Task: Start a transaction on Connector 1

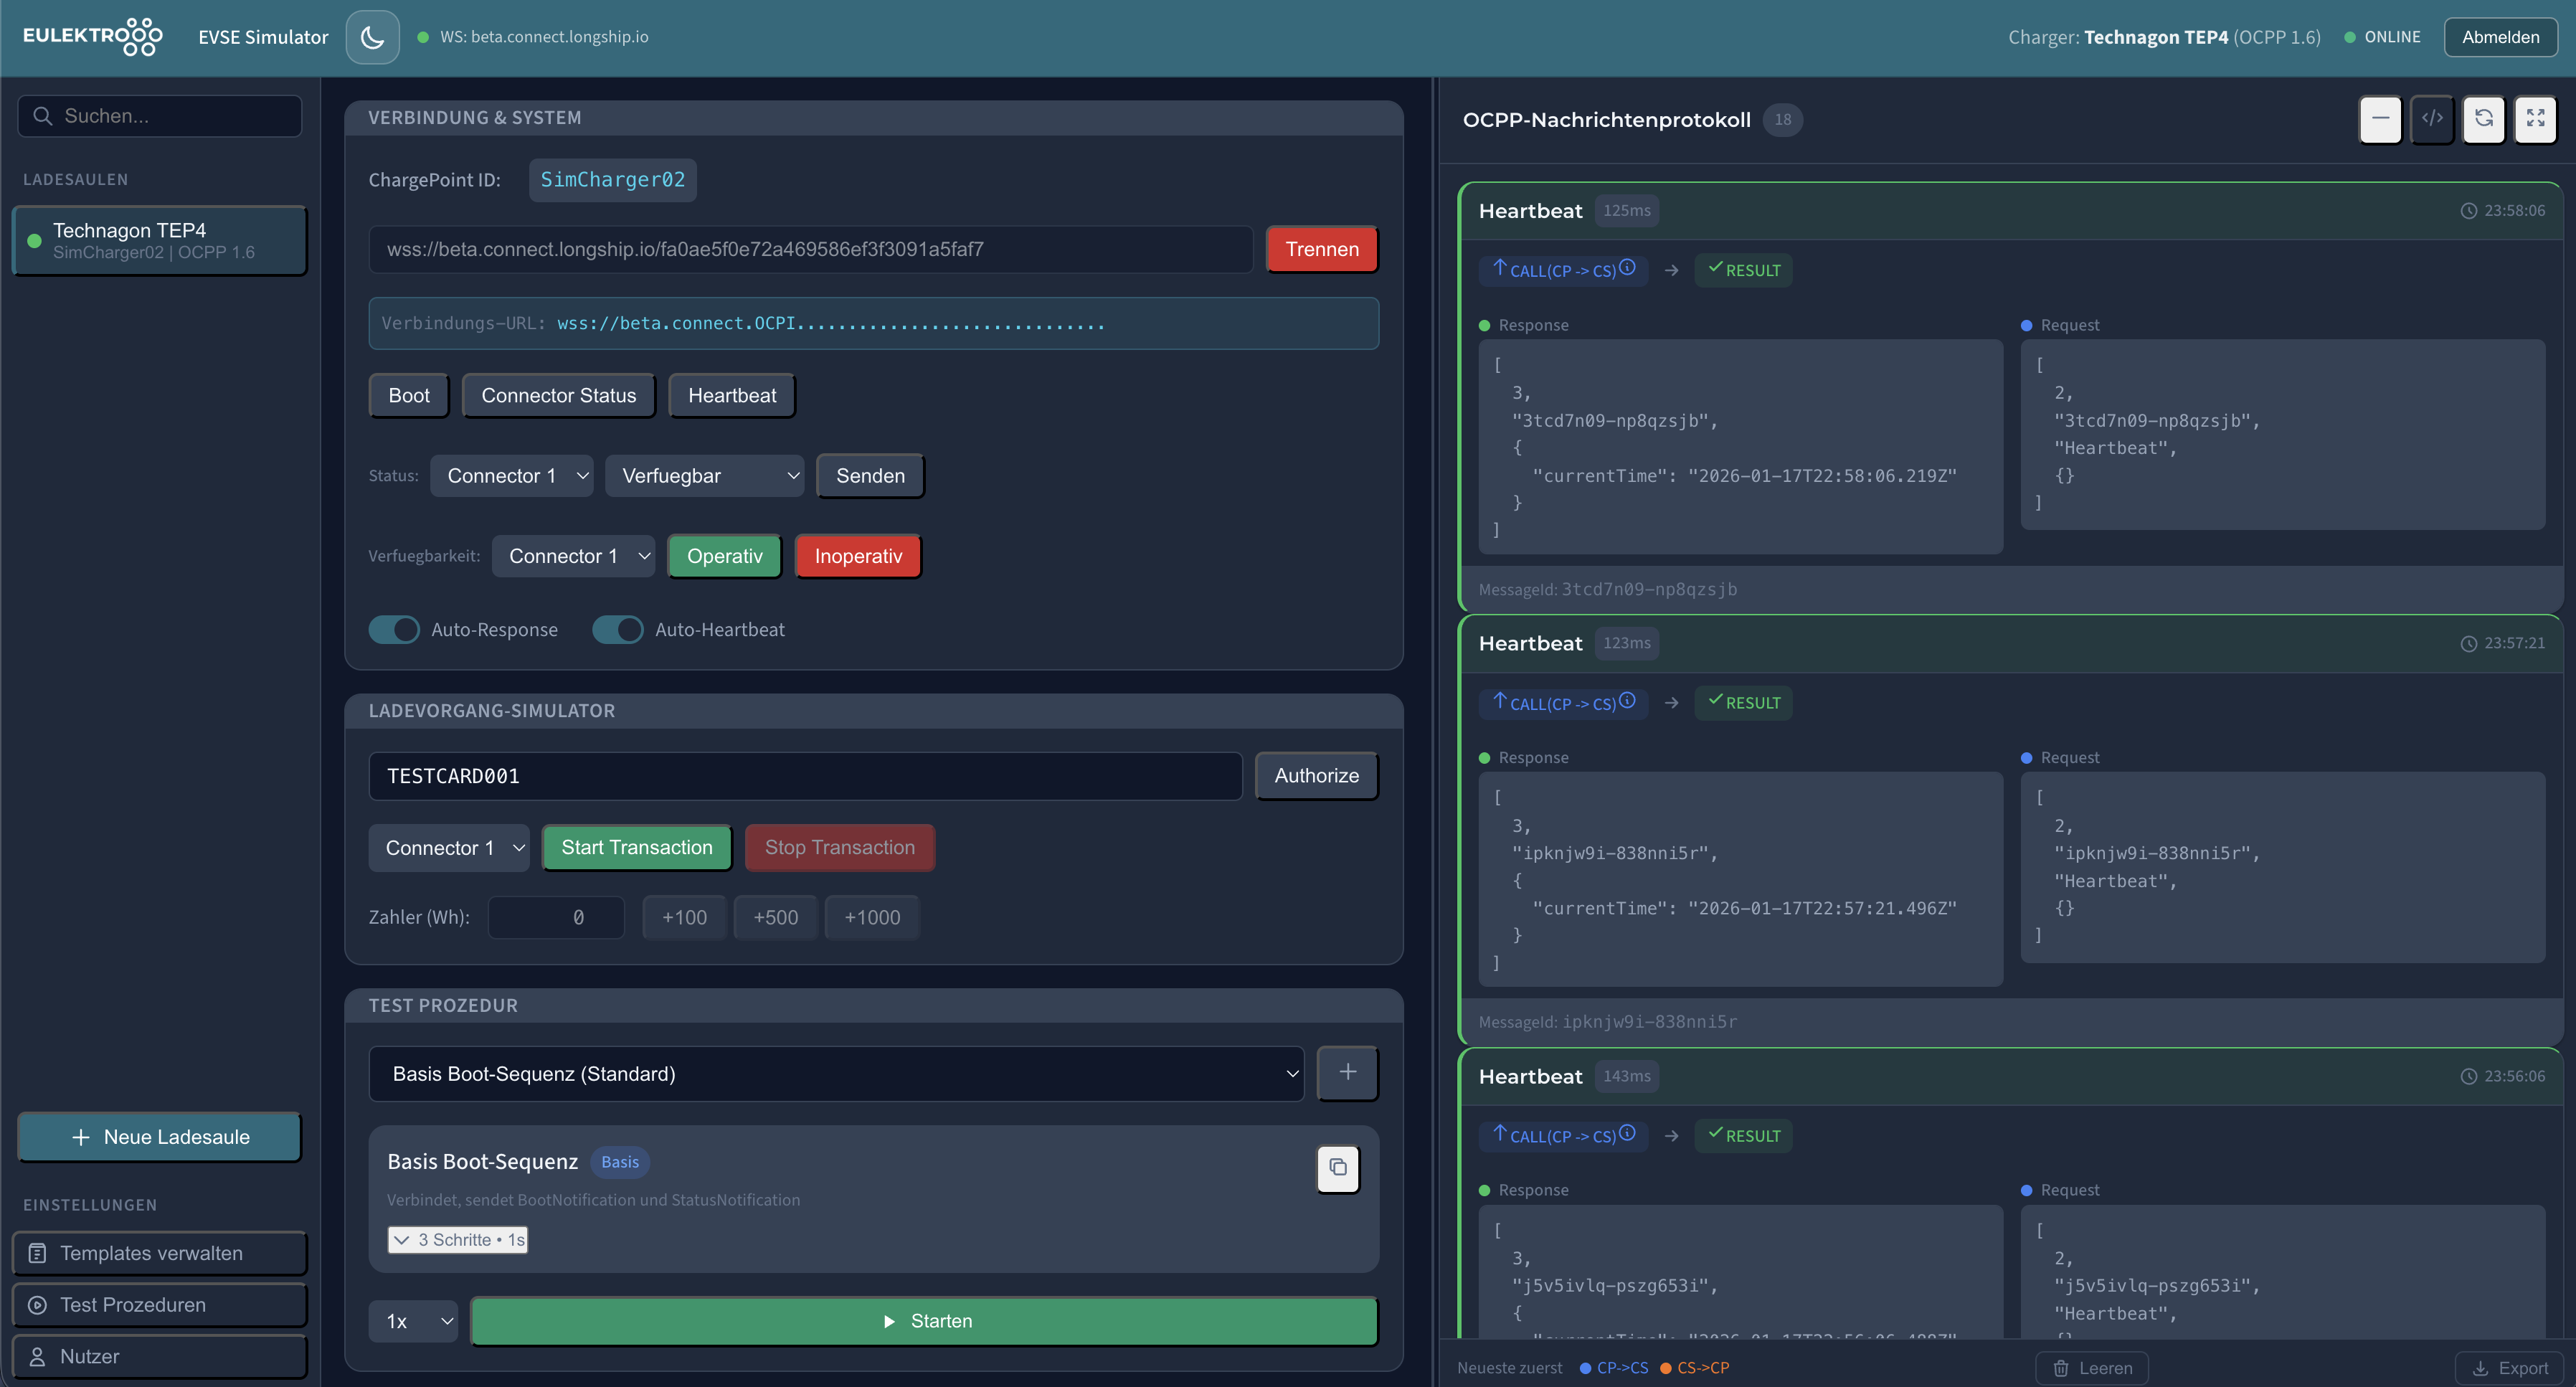Action: 636,847
